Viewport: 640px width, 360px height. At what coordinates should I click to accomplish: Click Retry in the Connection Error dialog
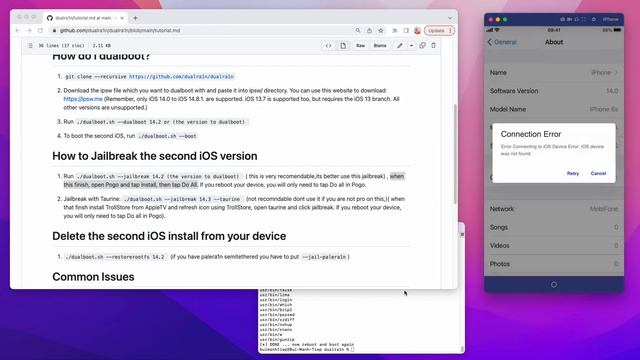[x=573, y=173]
